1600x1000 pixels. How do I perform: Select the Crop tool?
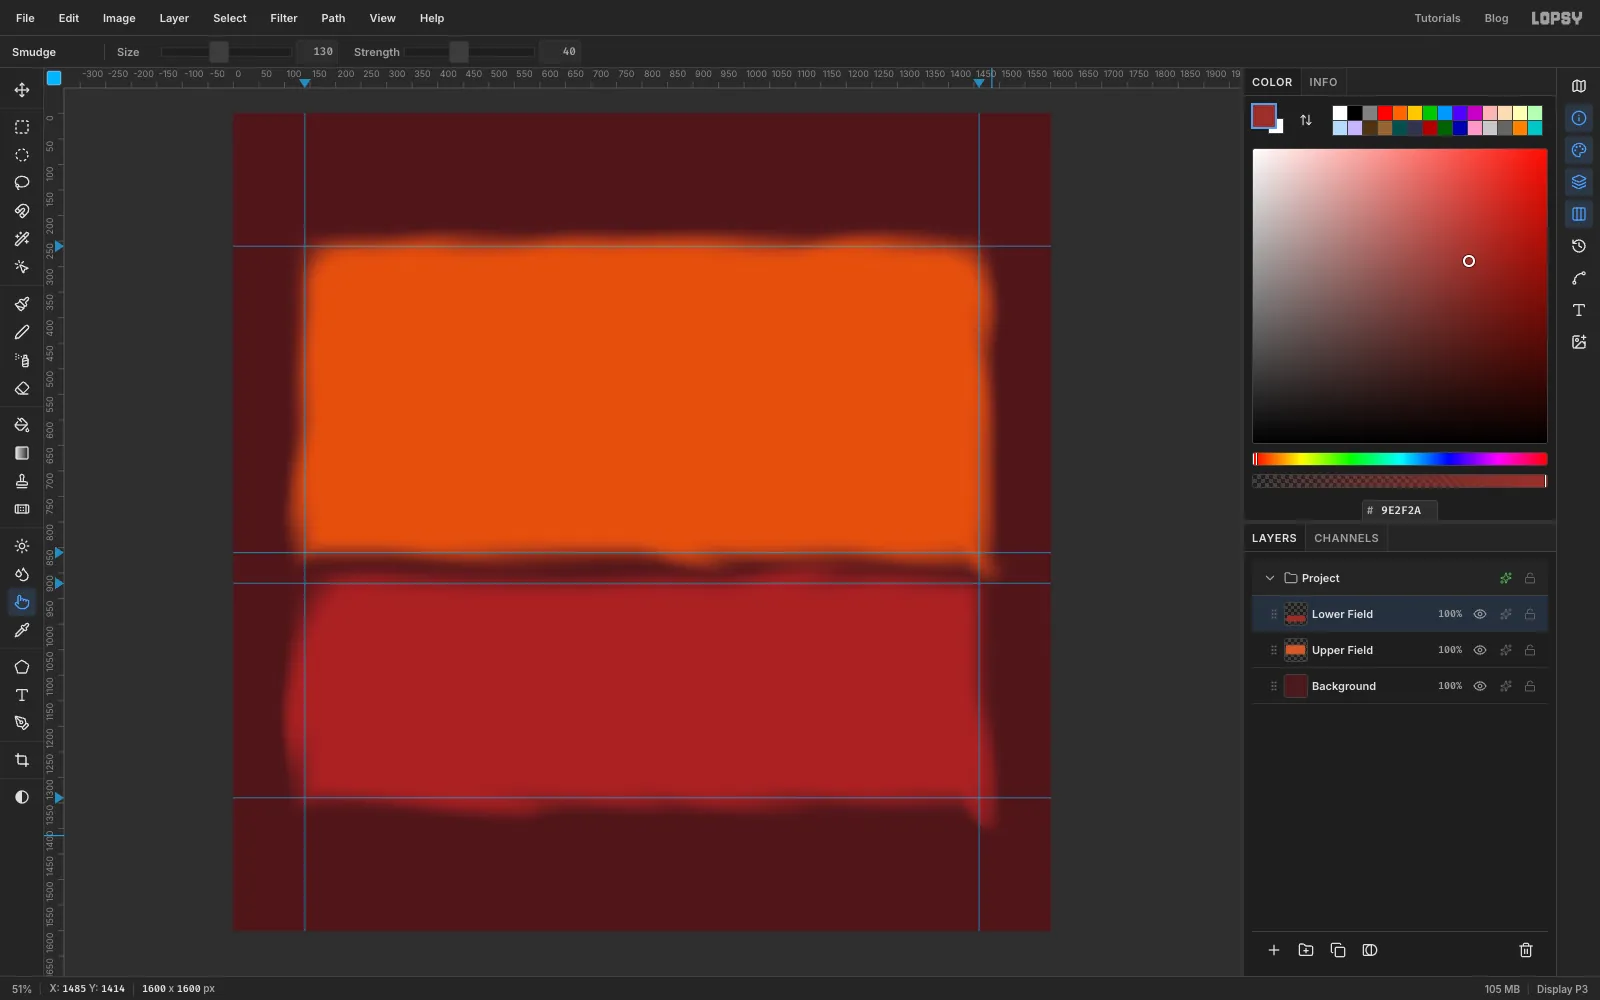point(21,760)
